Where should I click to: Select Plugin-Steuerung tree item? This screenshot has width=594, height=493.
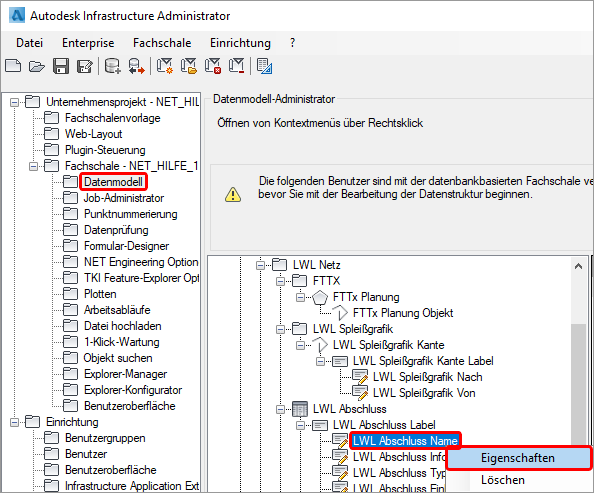pyautogui.click(x=105, y=150)
